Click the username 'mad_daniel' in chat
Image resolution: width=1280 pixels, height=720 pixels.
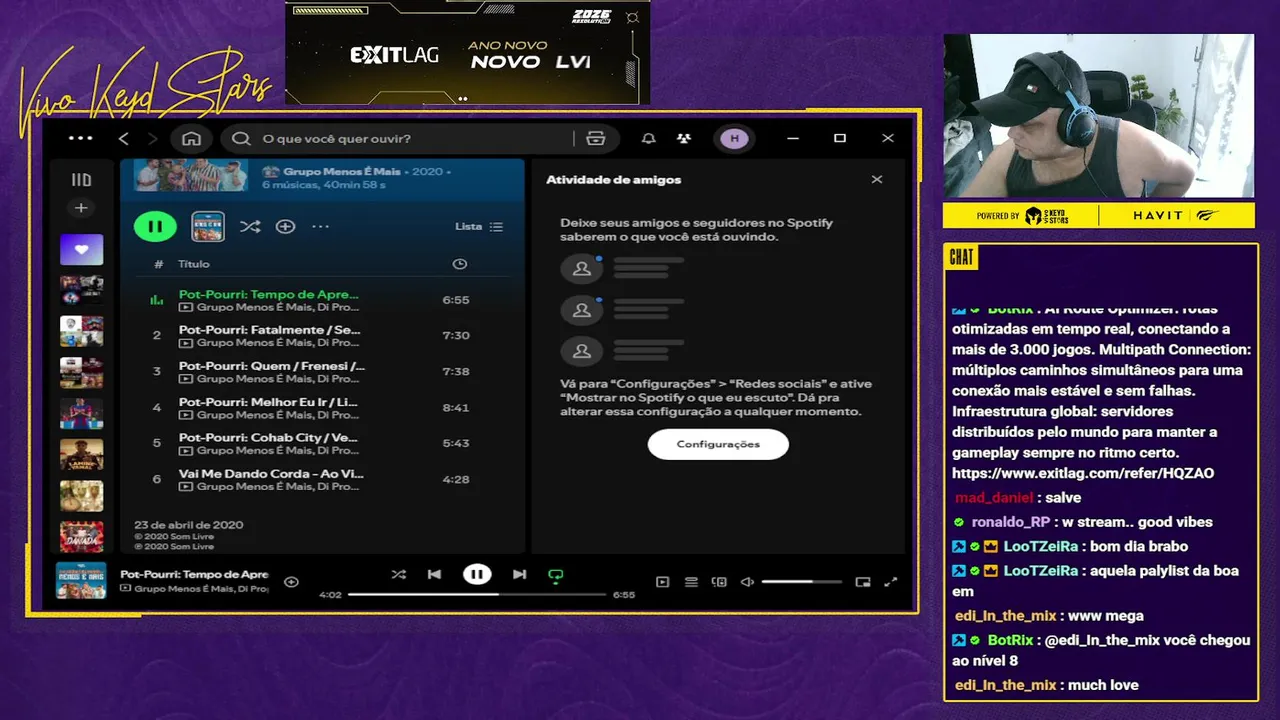pyautogui.click(x=994, y=497)
